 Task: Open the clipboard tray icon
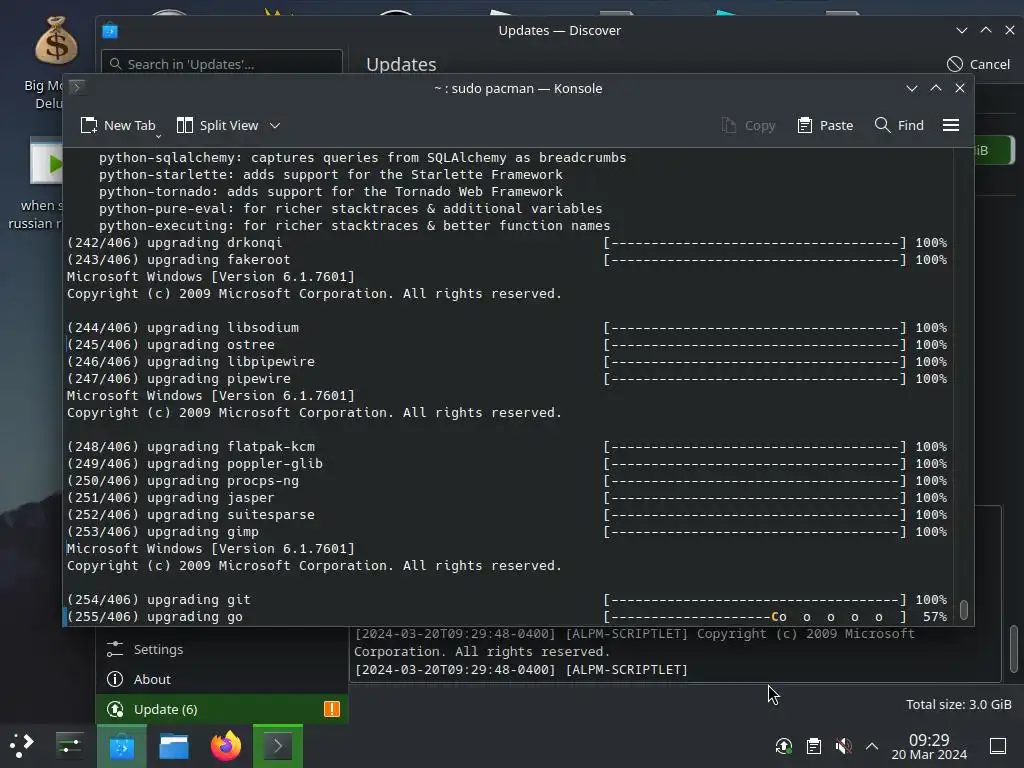coord(814,746)
